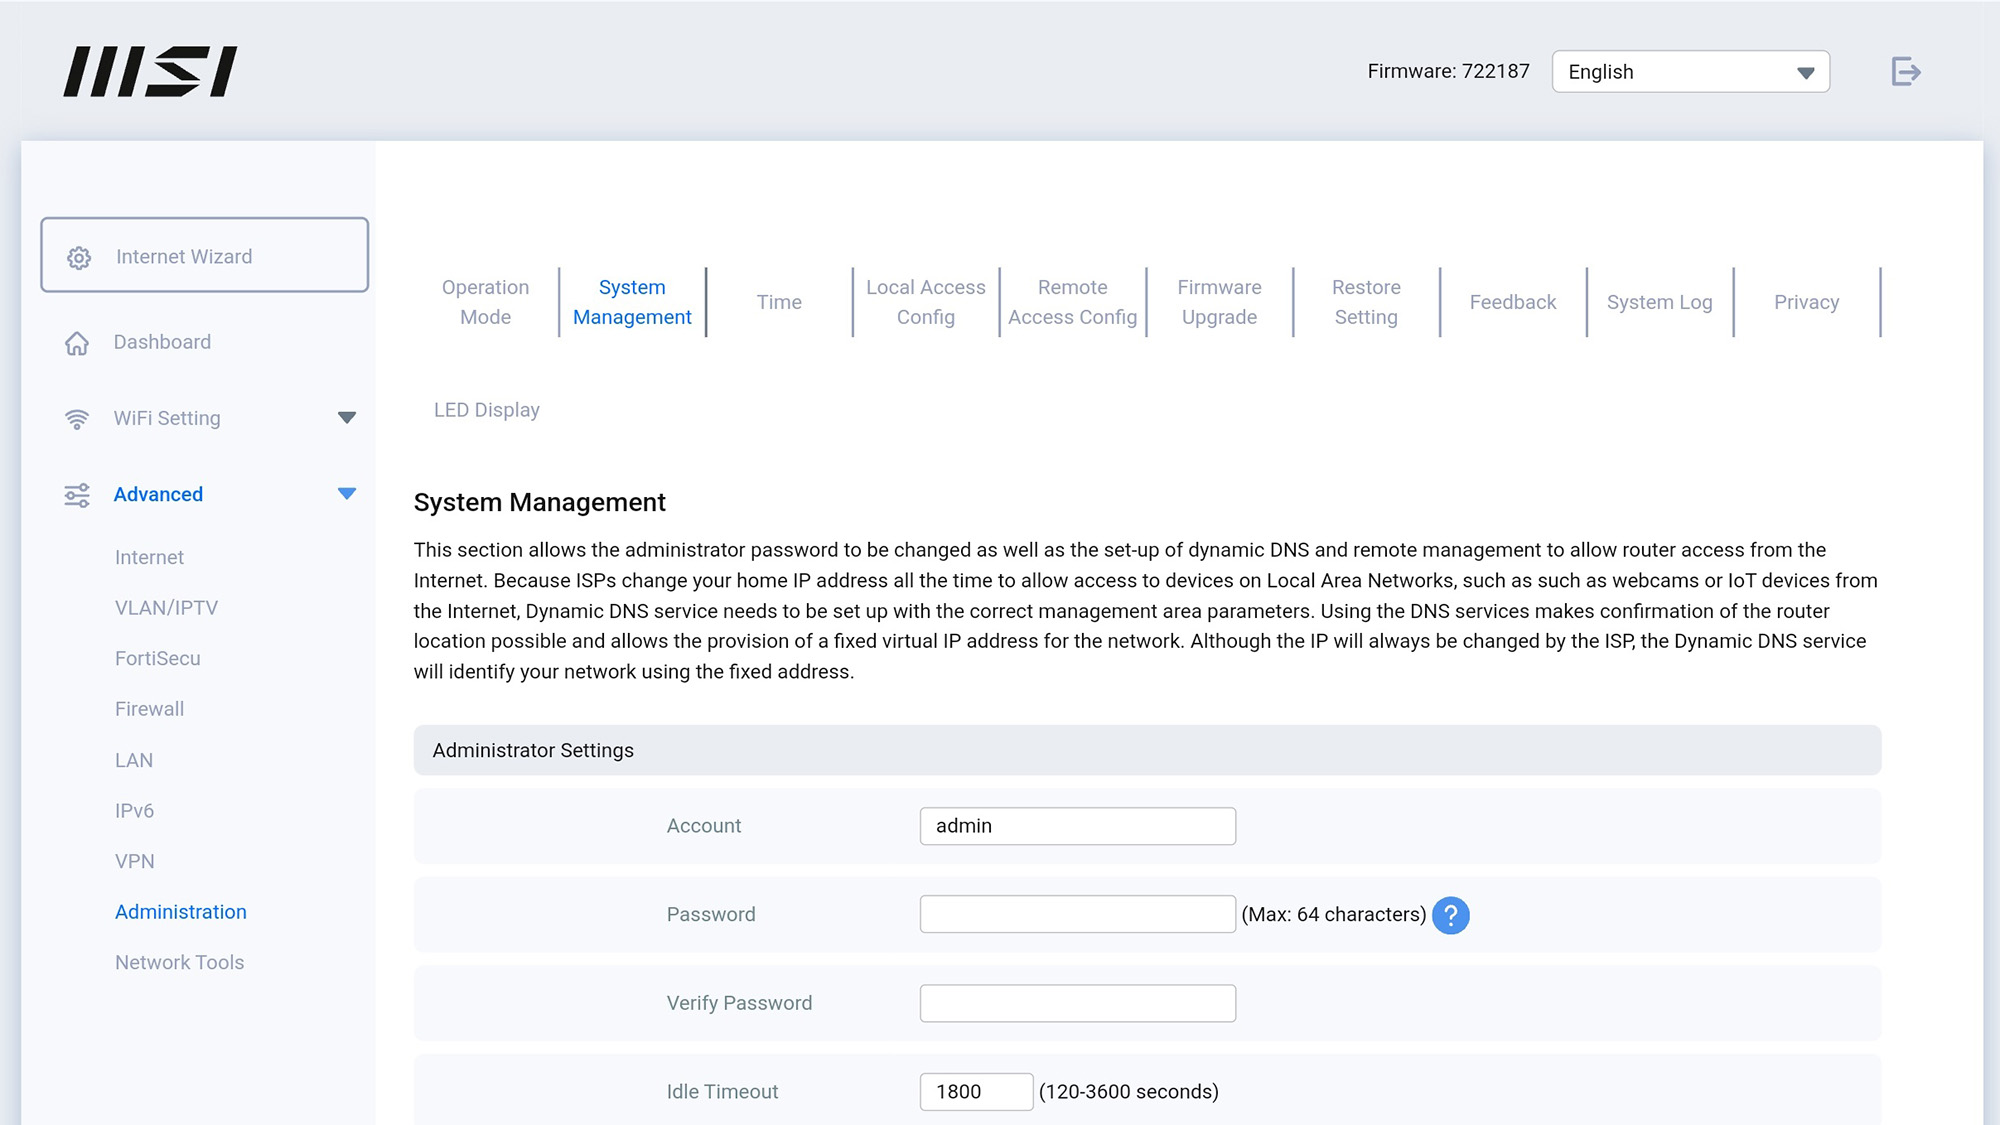Viewport: 2000px width, 1125px height.
Task: Click the Account input field
Action: point(1077,826)
